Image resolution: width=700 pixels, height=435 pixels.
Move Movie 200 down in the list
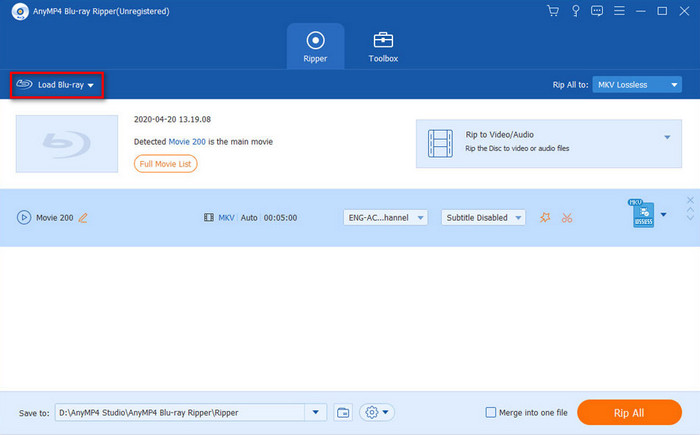coord(690,218)
